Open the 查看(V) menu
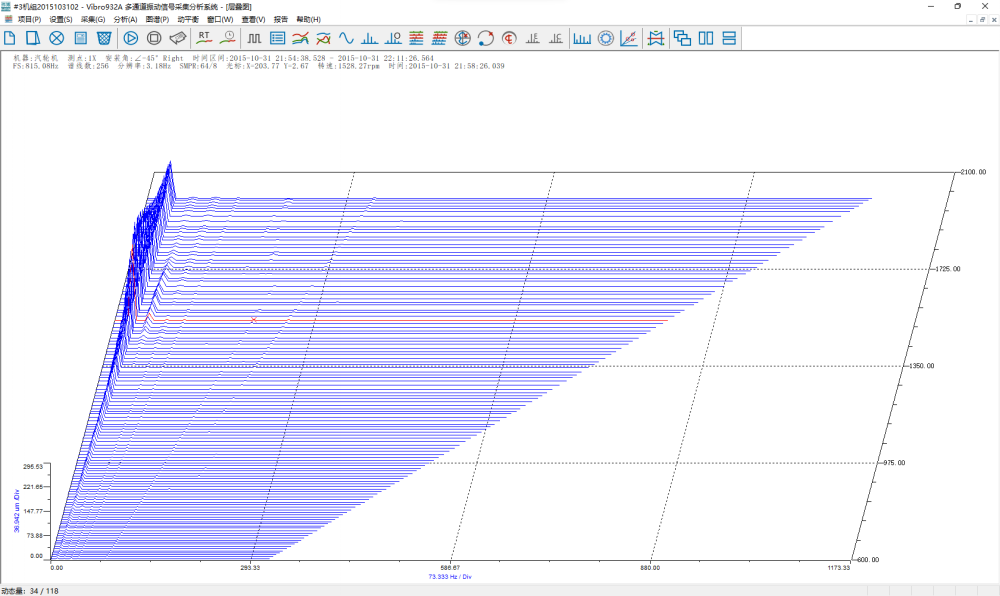The width and height of the screenshot is (1000, 596). (253, 20)
